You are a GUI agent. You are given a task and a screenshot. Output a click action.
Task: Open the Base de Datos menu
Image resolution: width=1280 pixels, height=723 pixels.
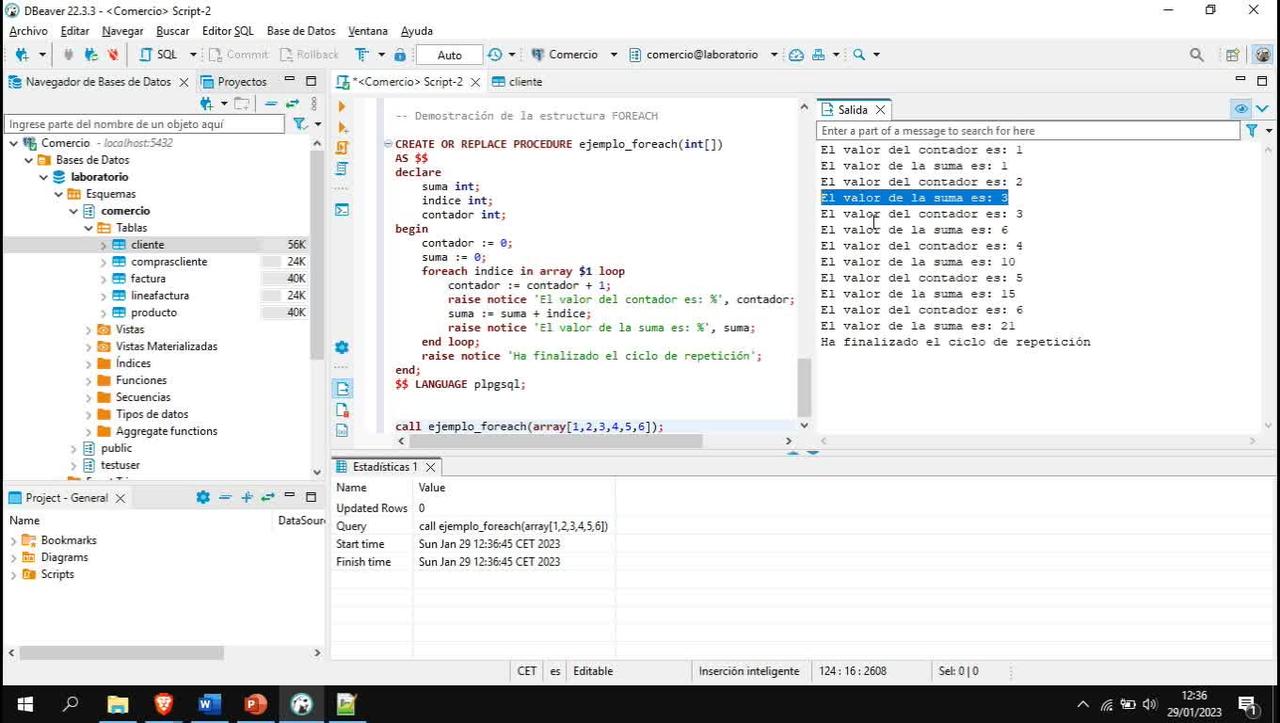[300, 31]
